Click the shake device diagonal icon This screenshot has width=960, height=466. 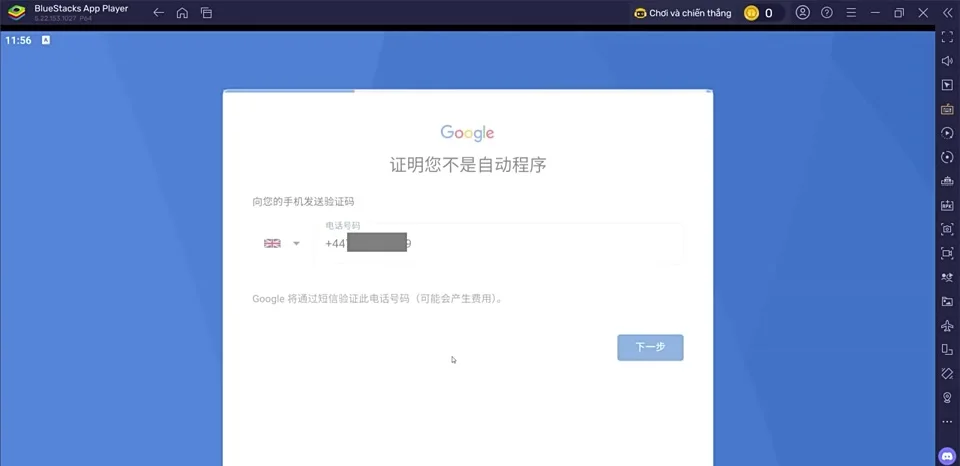pos(947,374)
